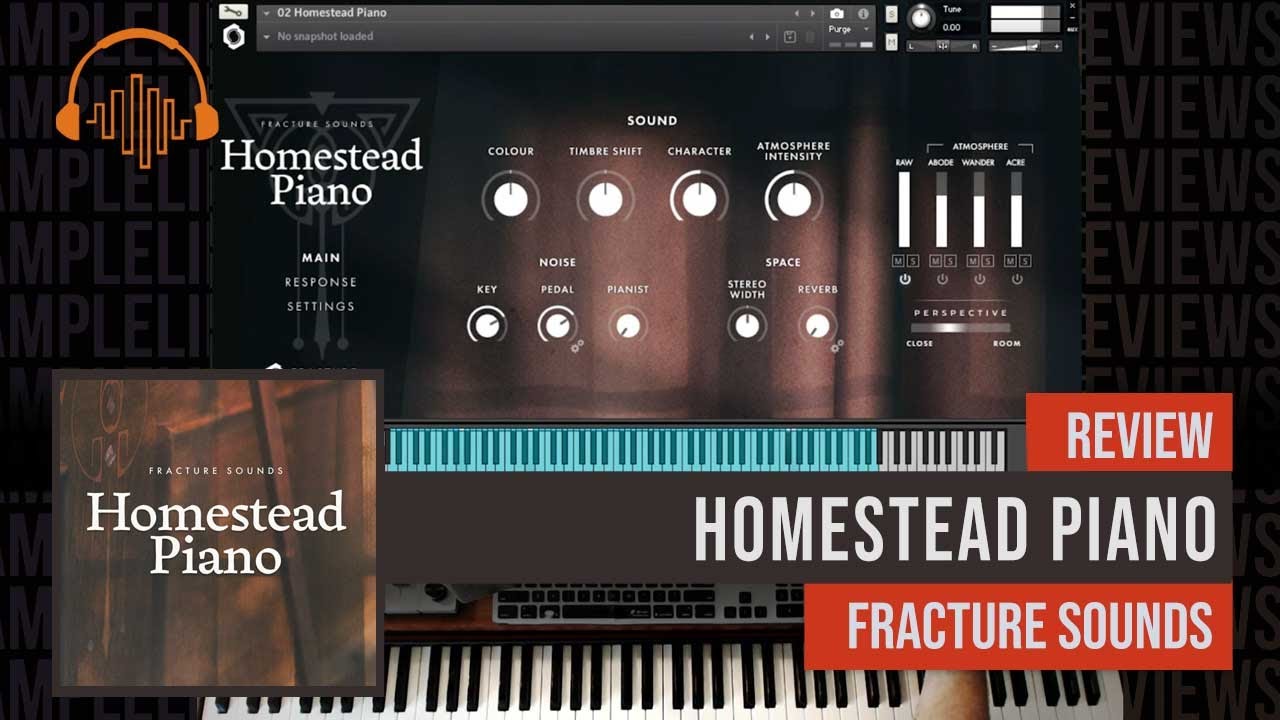This screenshot has height=720, width=1280.
Task: Click the PIANIST noise knob
Action: click(x=628, y=325)
